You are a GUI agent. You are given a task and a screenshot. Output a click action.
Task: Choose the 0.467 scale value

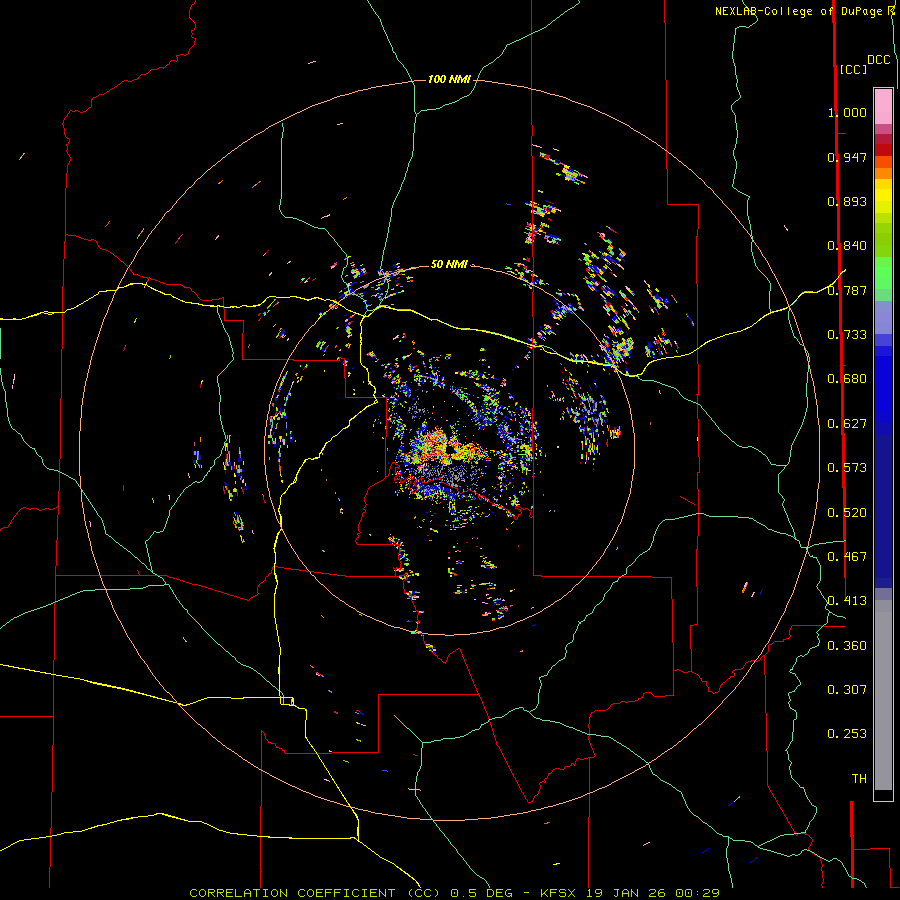[847, 557]
